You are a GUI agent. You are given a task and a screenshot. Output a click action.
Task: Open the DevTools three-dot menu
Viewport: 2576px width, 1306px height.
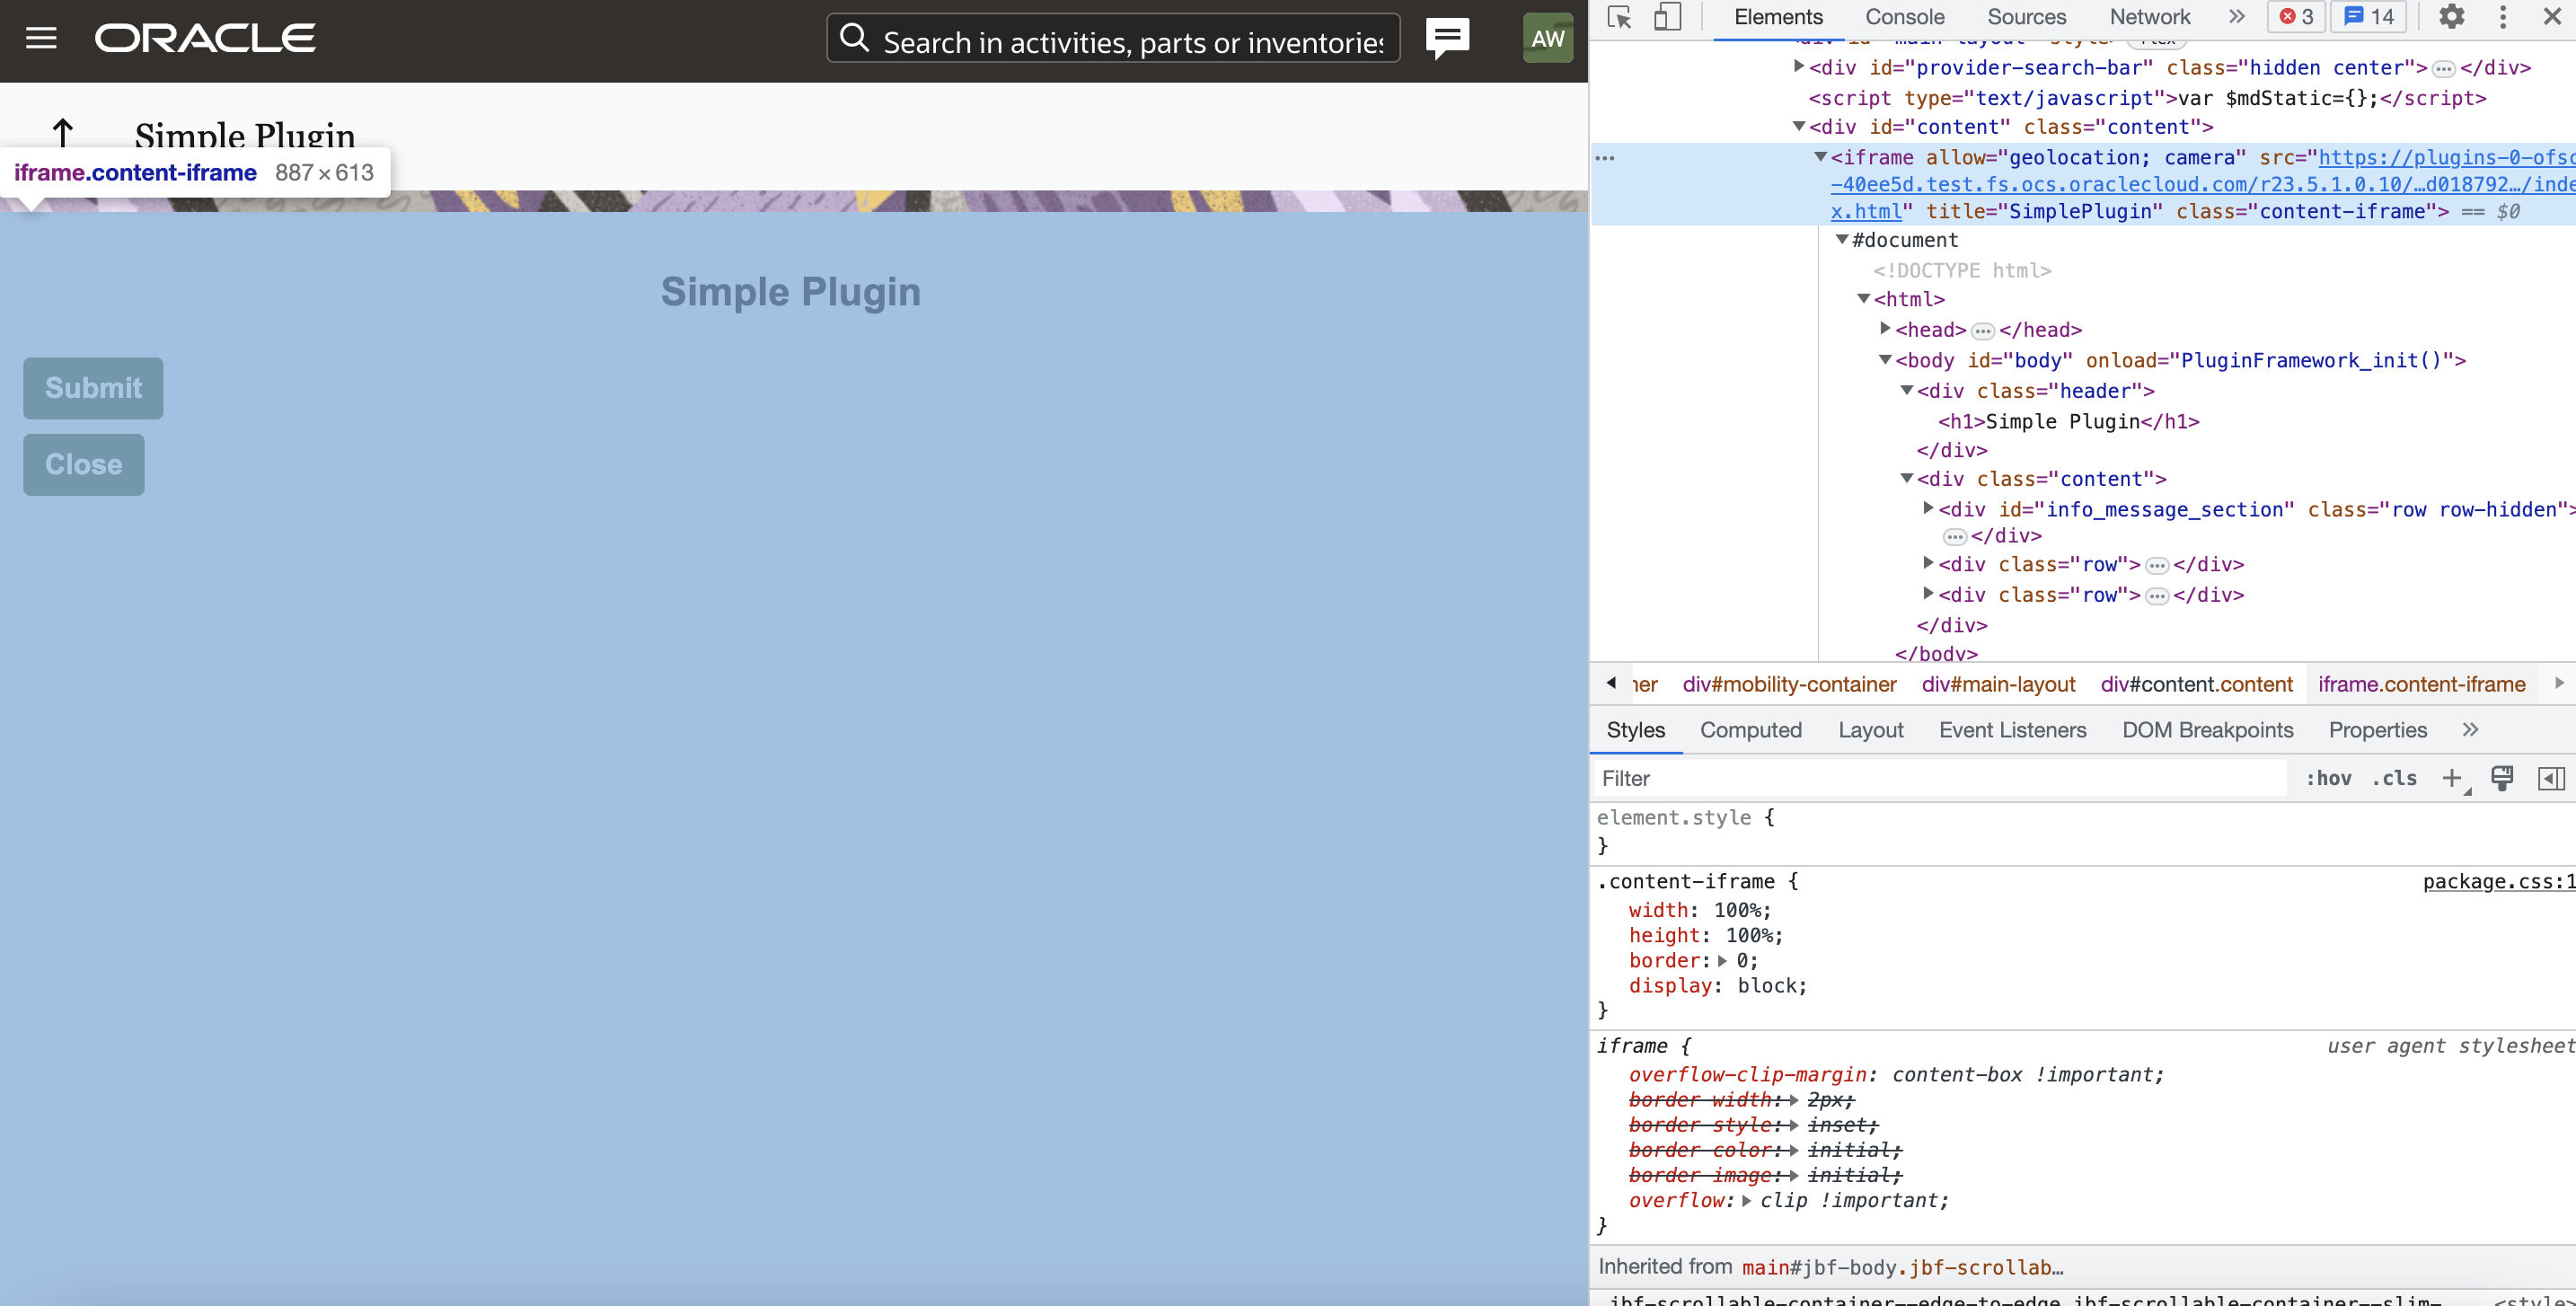coord(2502,17)
